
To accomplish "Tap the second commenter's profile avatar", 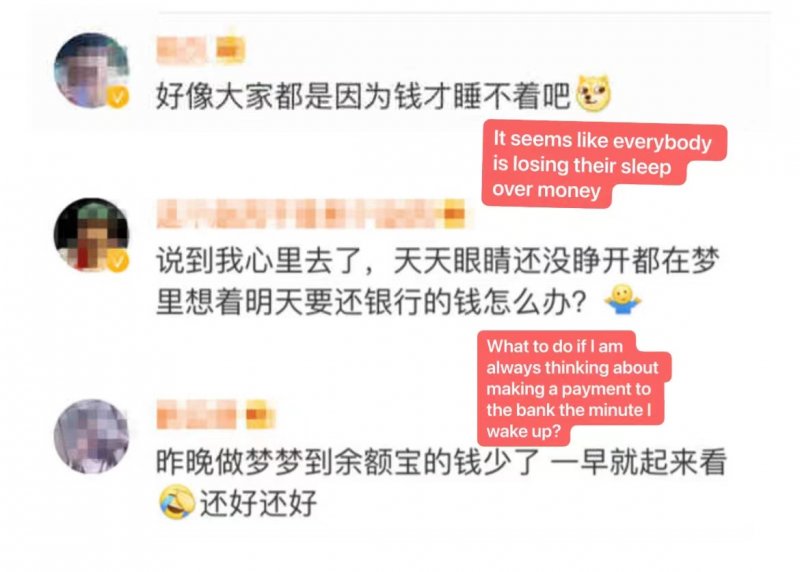I will 91,235.
